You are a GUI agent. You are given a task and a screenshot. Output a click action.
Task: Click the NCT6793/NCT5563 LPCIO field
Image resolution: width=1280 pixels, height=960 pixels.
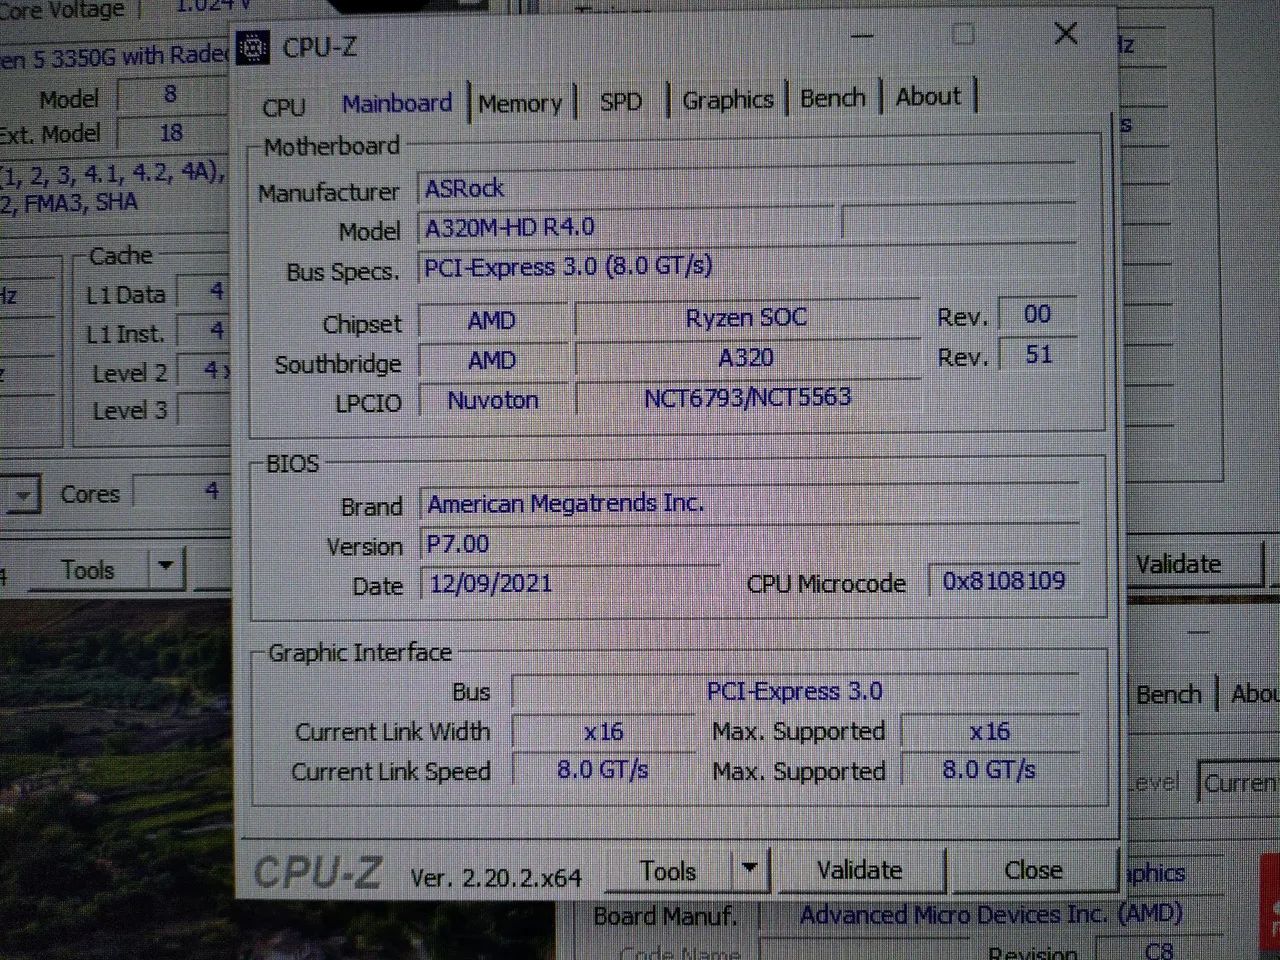pos(746,397)
